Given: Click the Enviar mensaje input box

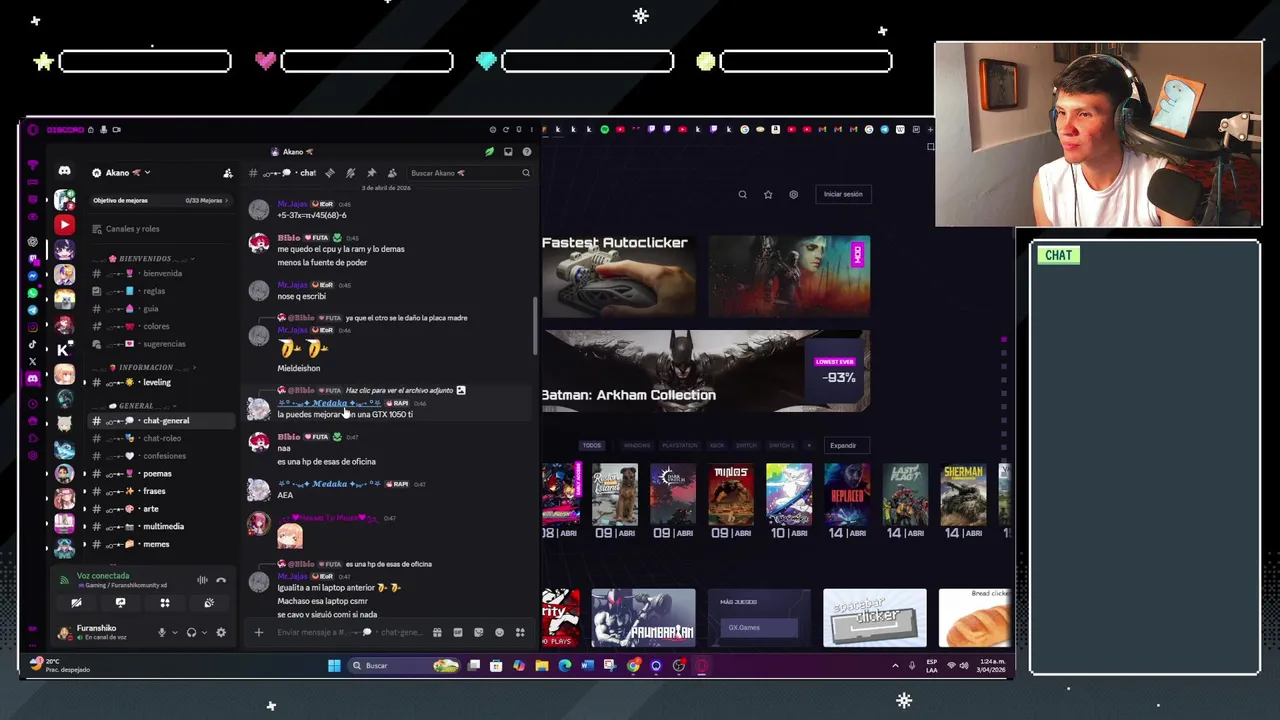Looking at the screenshot, I should coord(349,632).
